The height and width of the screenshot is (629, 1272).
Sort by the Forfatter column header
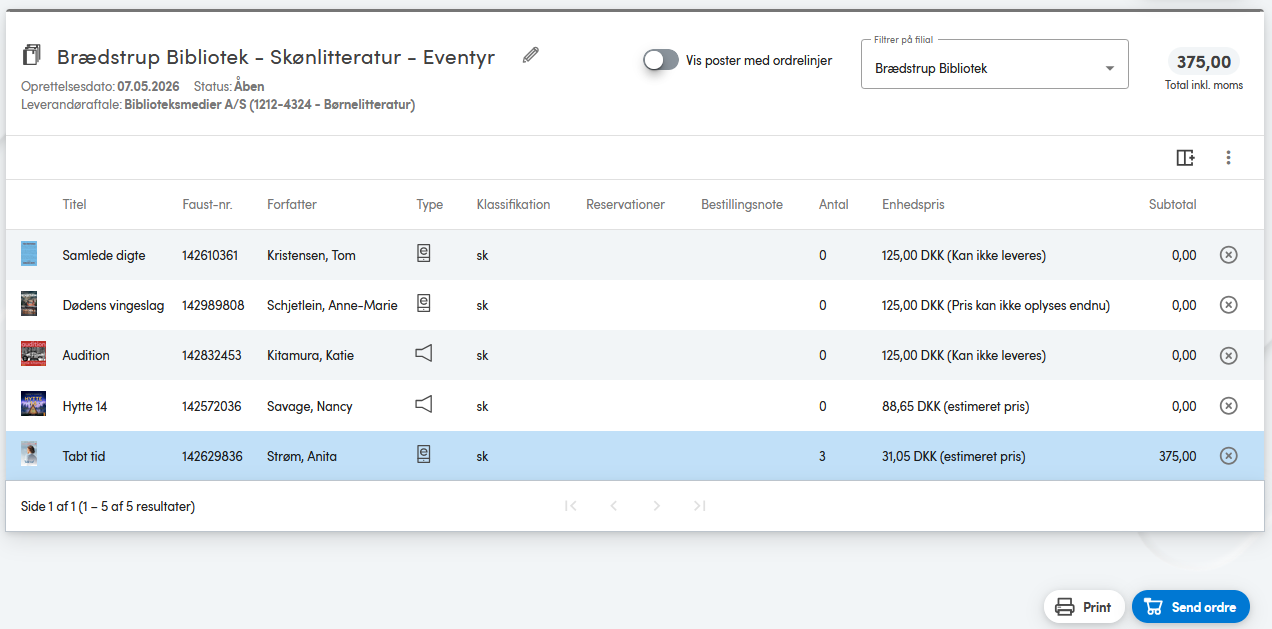(x=292, y=204)
